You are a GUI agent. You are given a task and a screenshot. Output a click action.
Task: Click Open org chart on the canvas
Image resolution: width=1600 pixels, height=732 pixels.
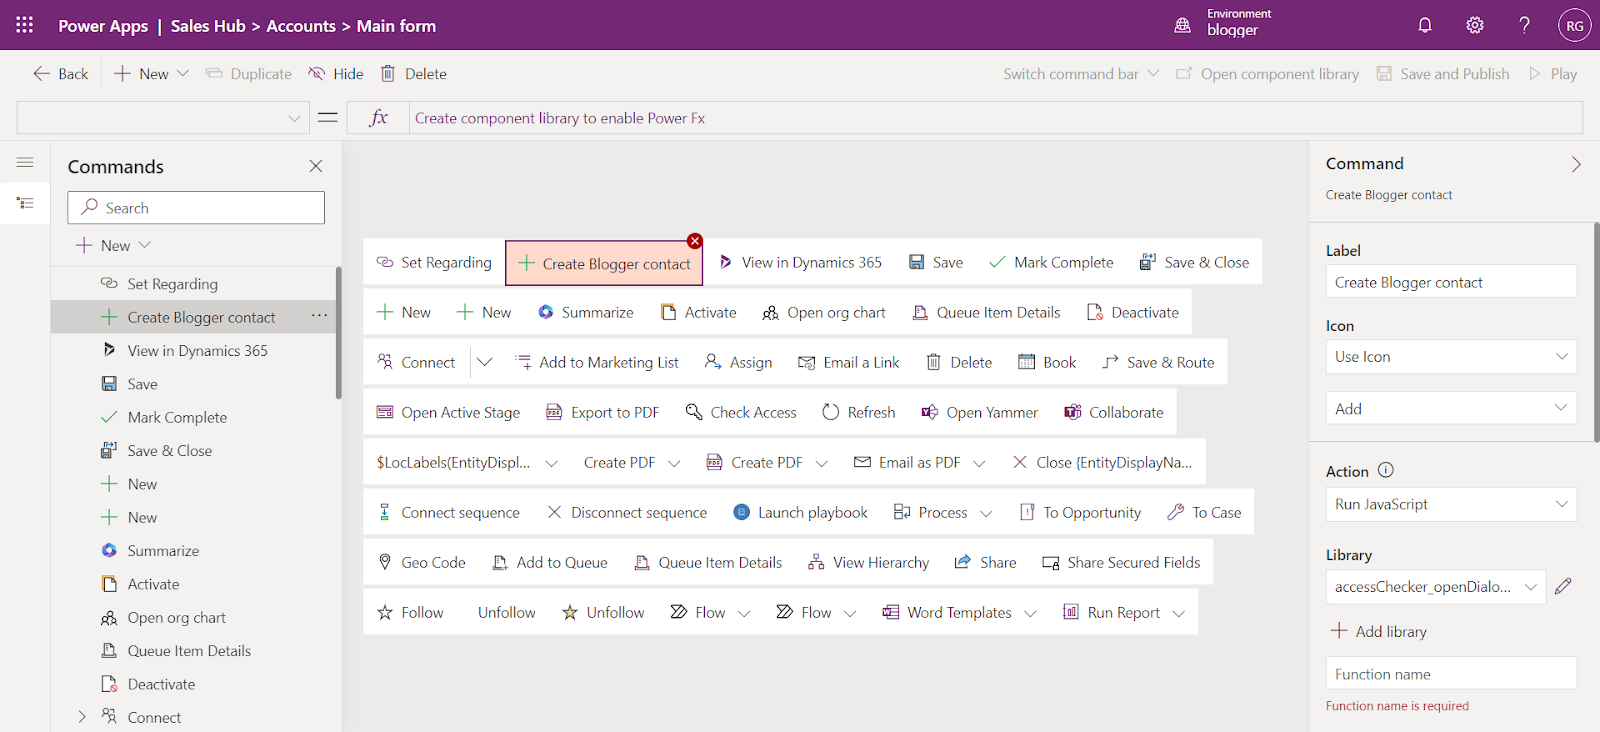[x=824, y=313]
